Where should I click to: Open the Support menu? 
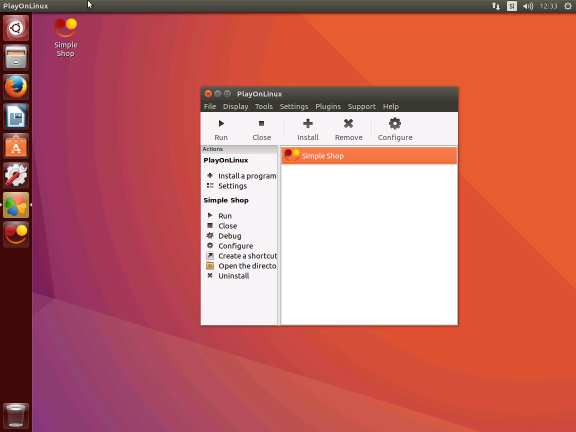[x=361, y=107]
